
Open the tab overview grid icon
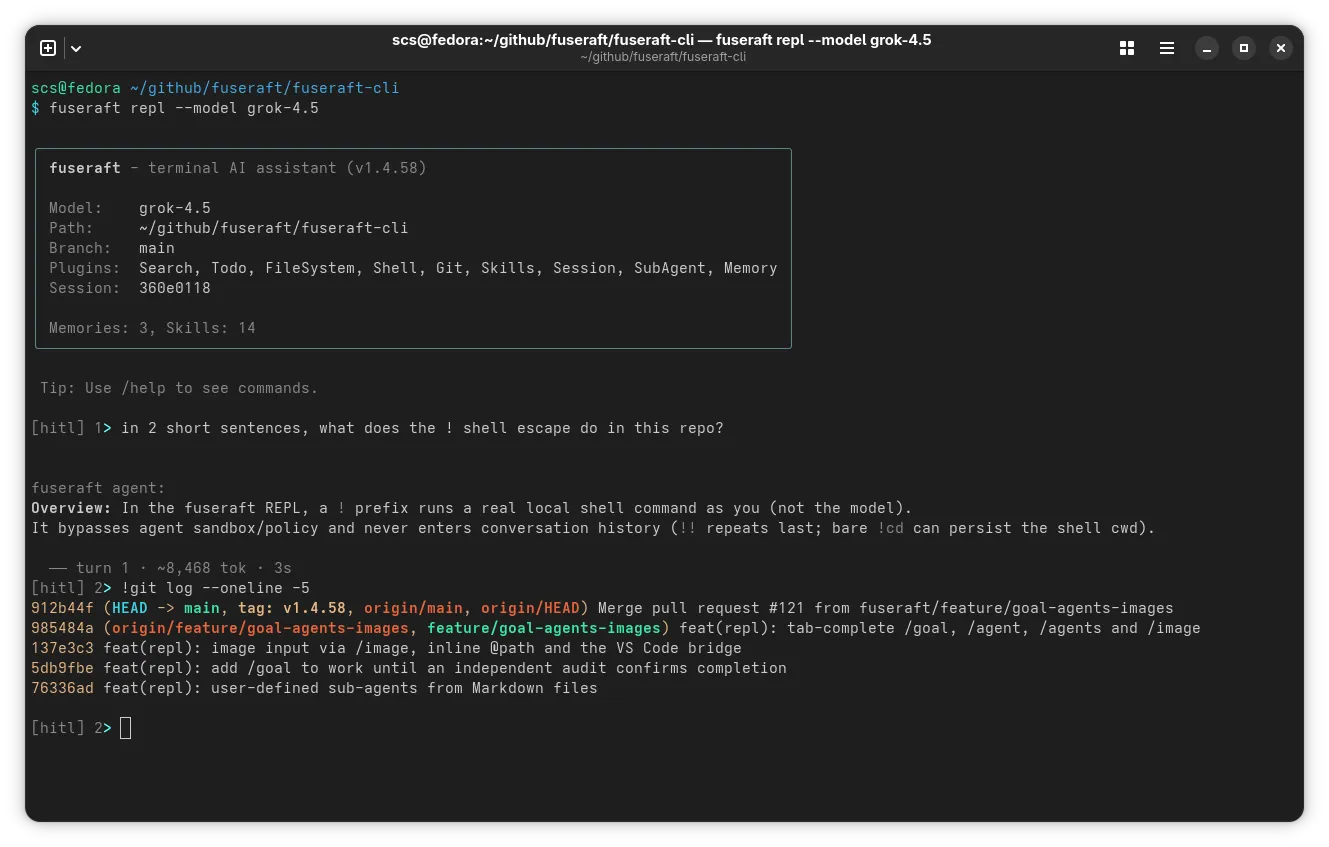point(1127,48)
